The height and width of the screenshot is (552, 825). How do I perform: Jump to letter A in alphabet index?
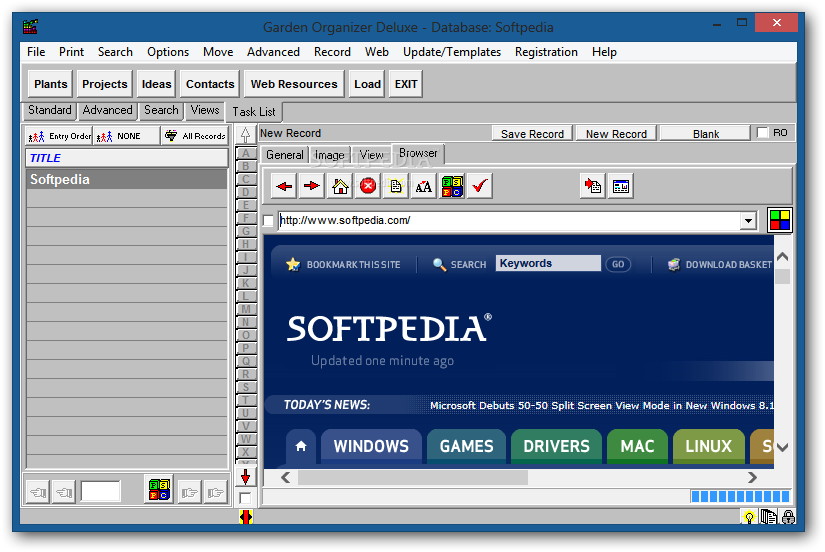(246, 153)
